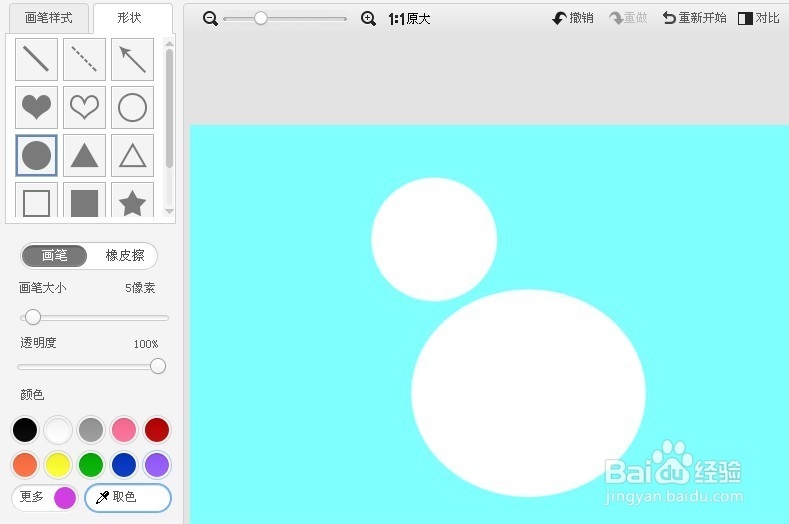This screenshot has width=789, height=524.
Task: Click the zoom in magnifier icon
Action: pos(368,19)
